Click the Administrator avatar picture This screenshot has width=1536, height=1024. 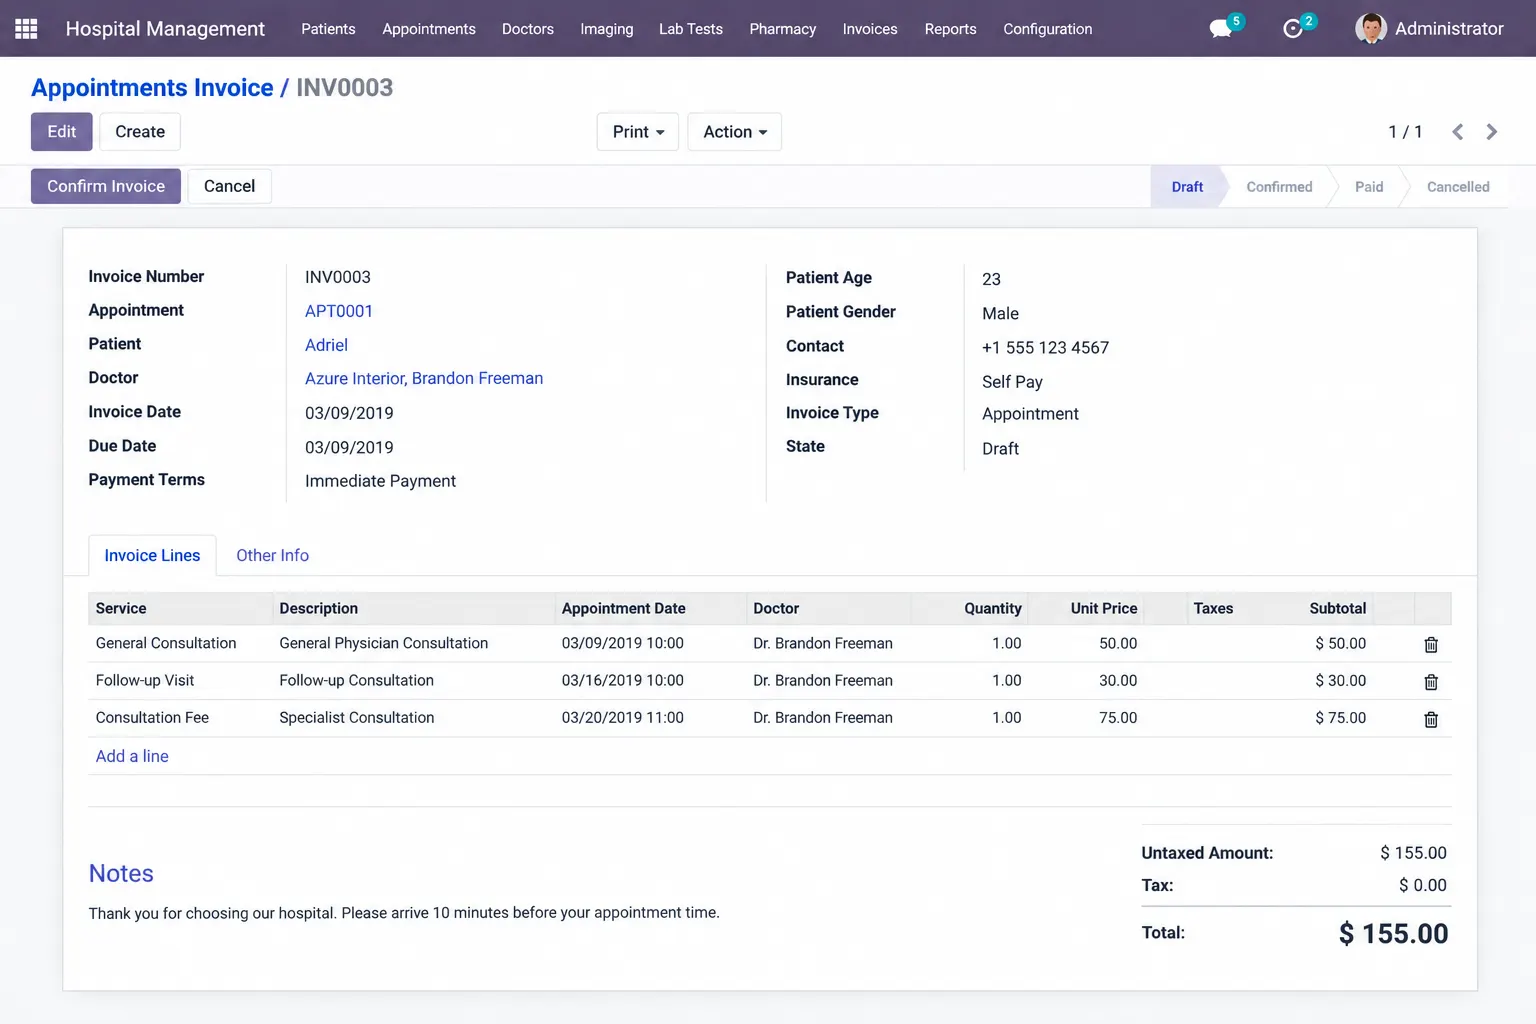[x=1371, y=28]
